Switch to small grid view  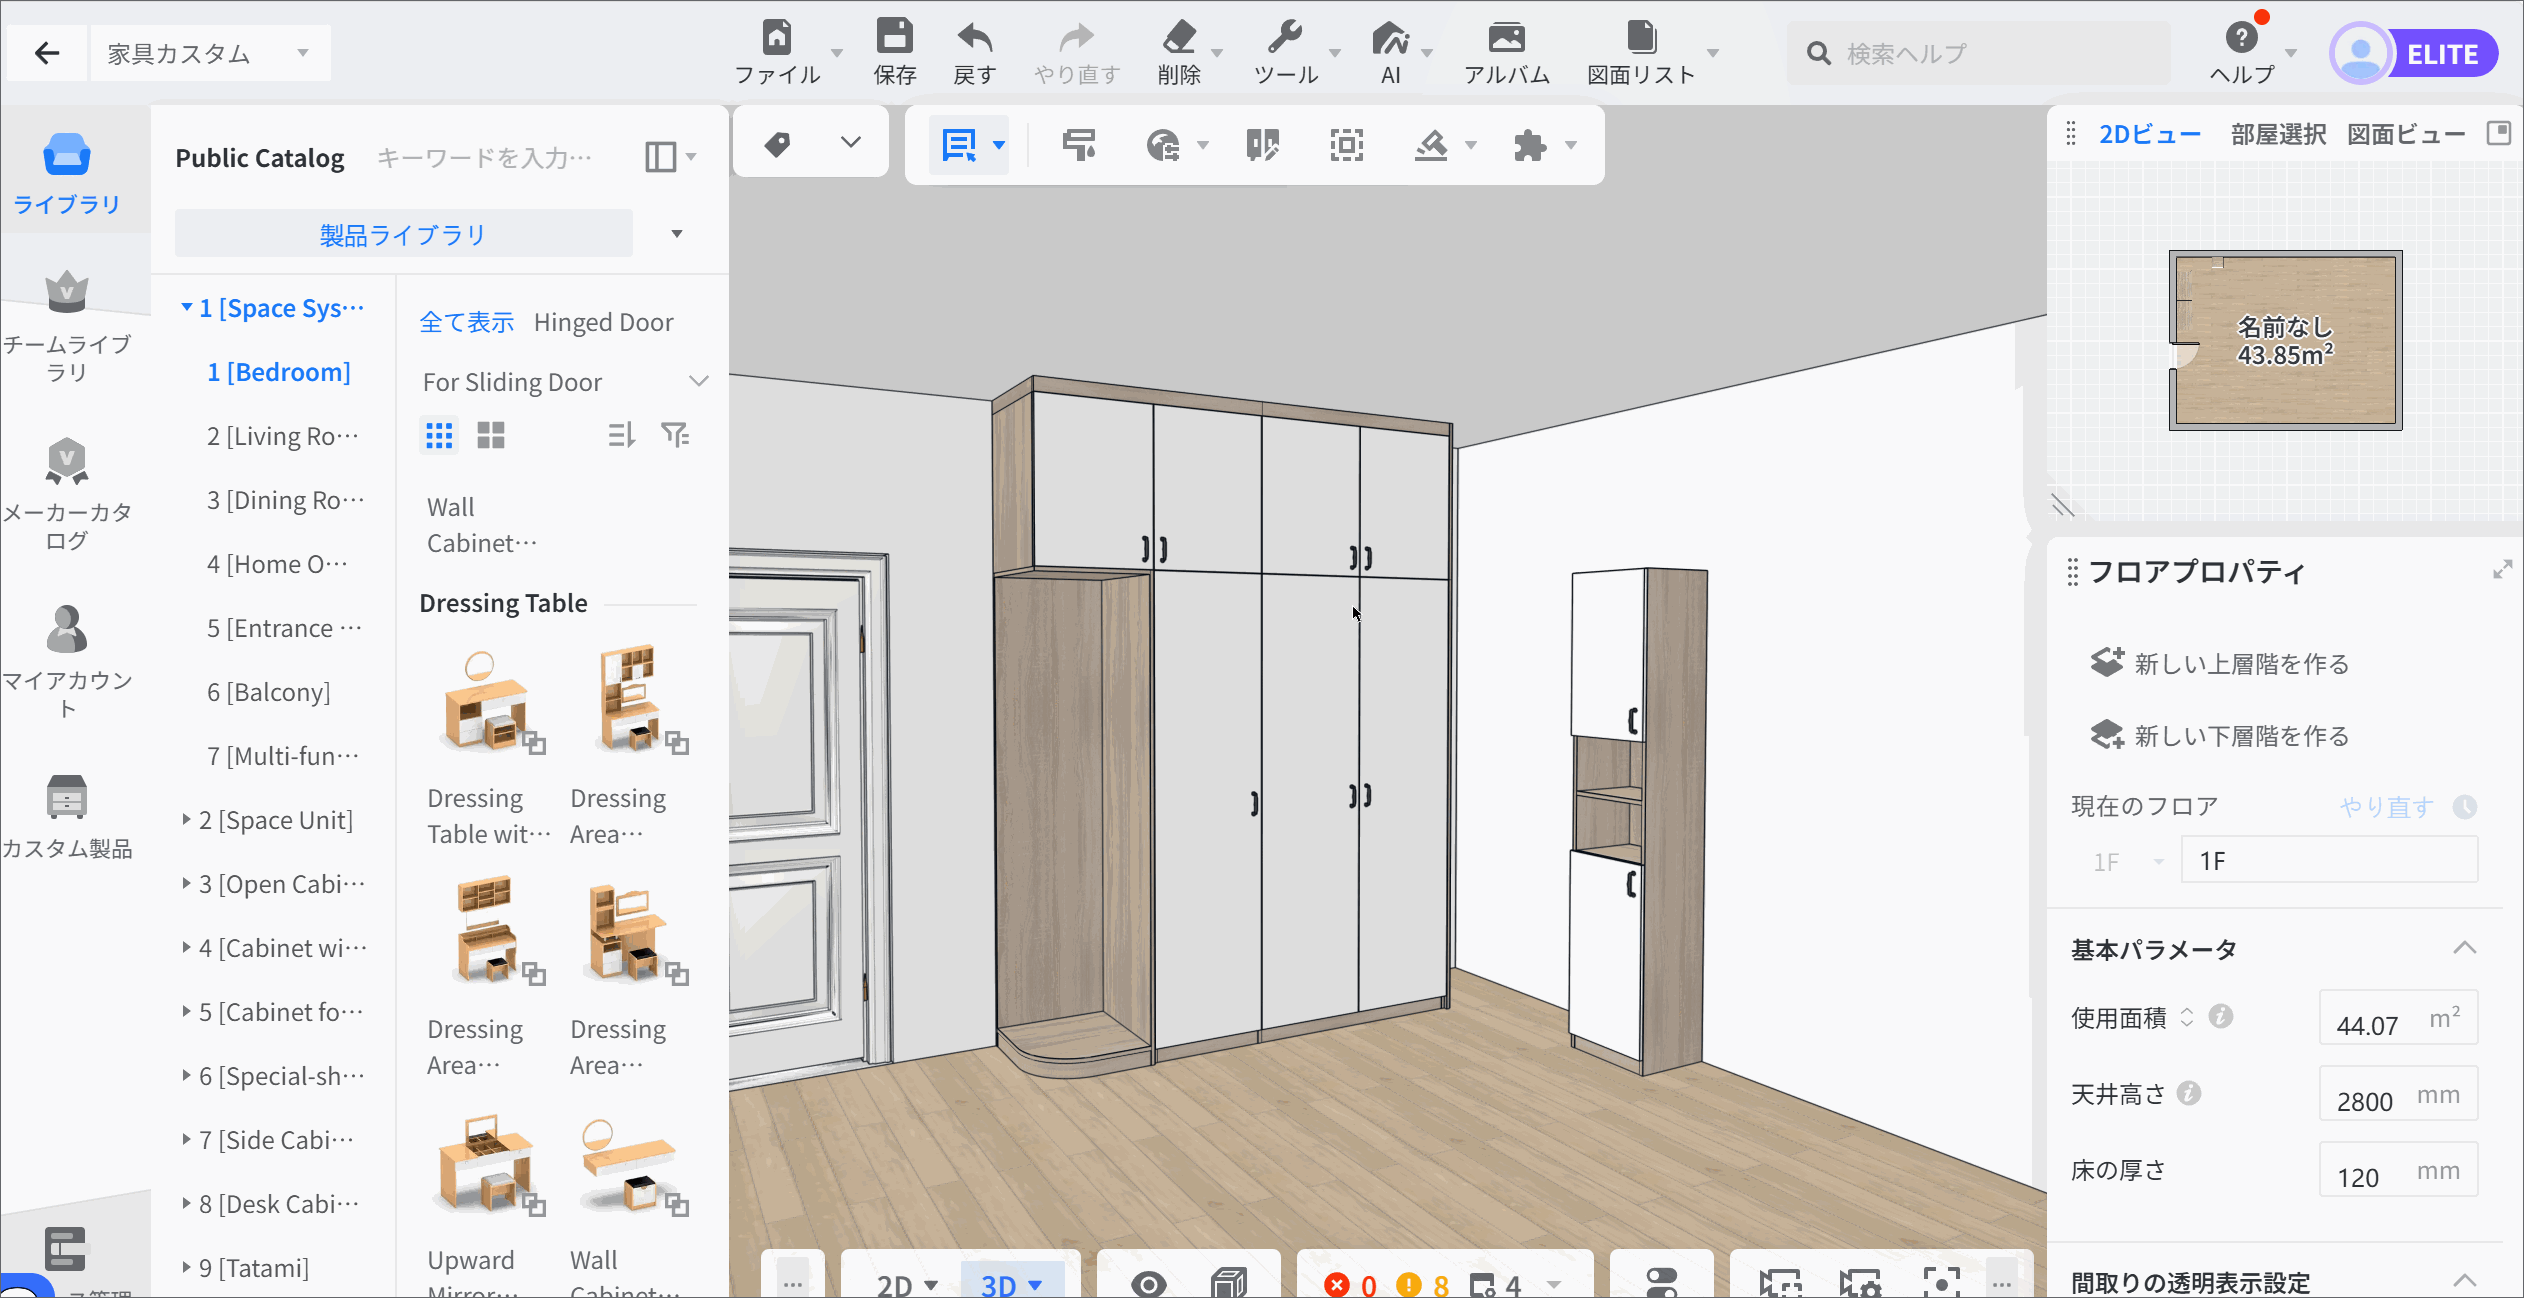439,435
